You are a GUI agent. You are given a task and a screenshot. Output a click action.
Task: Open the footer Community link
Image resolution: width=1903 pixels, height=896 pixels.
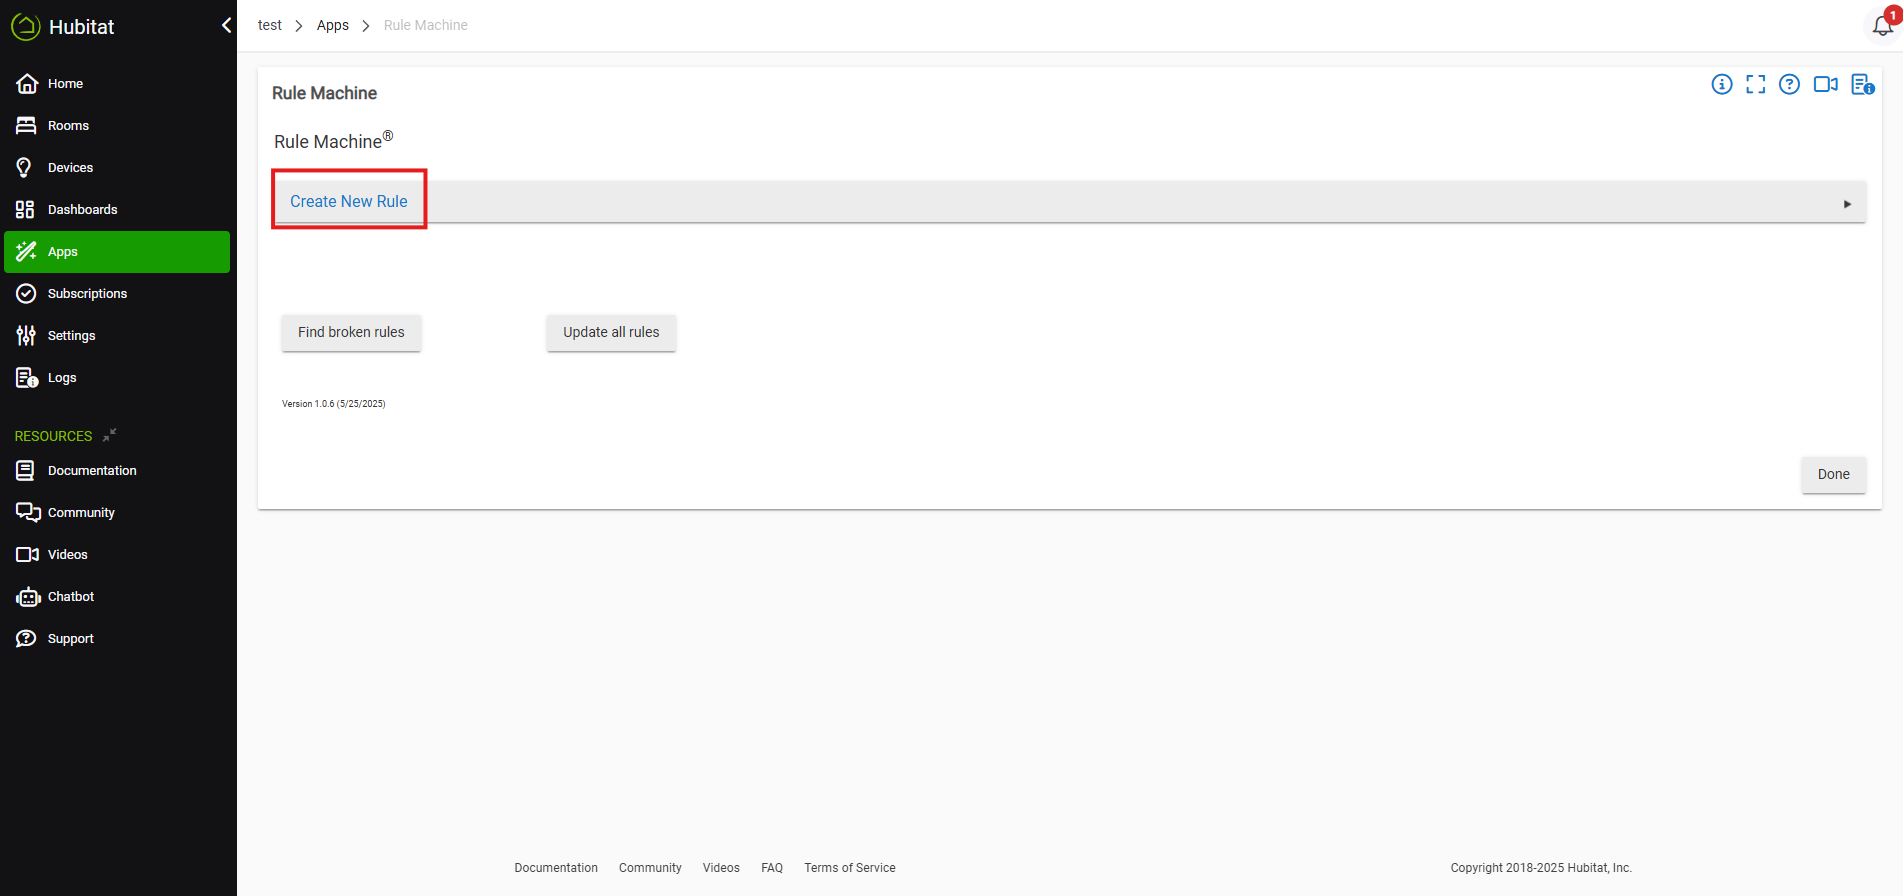click(x=650, y=868)
